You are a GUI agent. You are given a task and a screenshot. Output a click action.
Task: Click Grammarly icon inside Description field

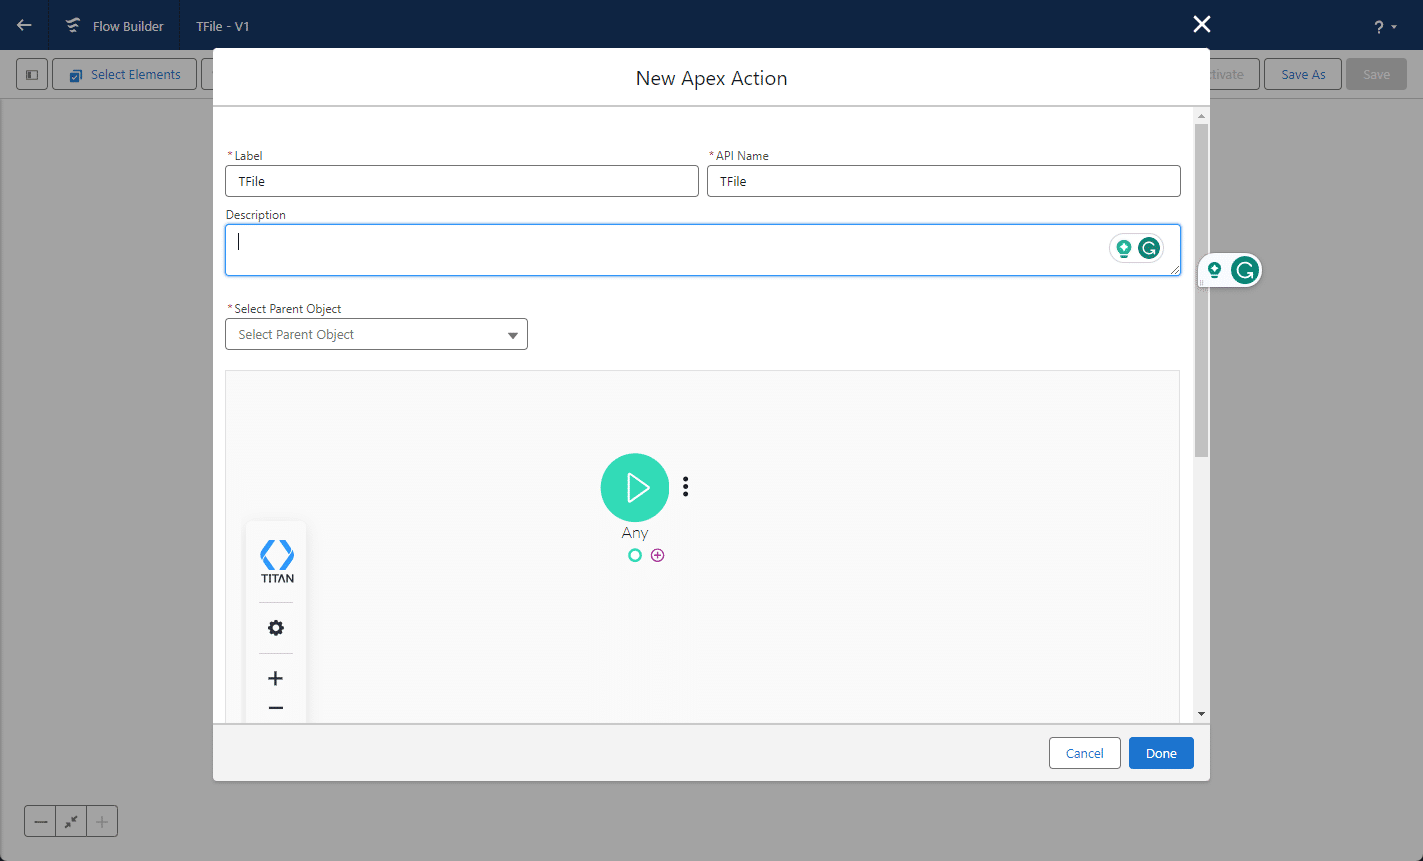[1149, 248]
